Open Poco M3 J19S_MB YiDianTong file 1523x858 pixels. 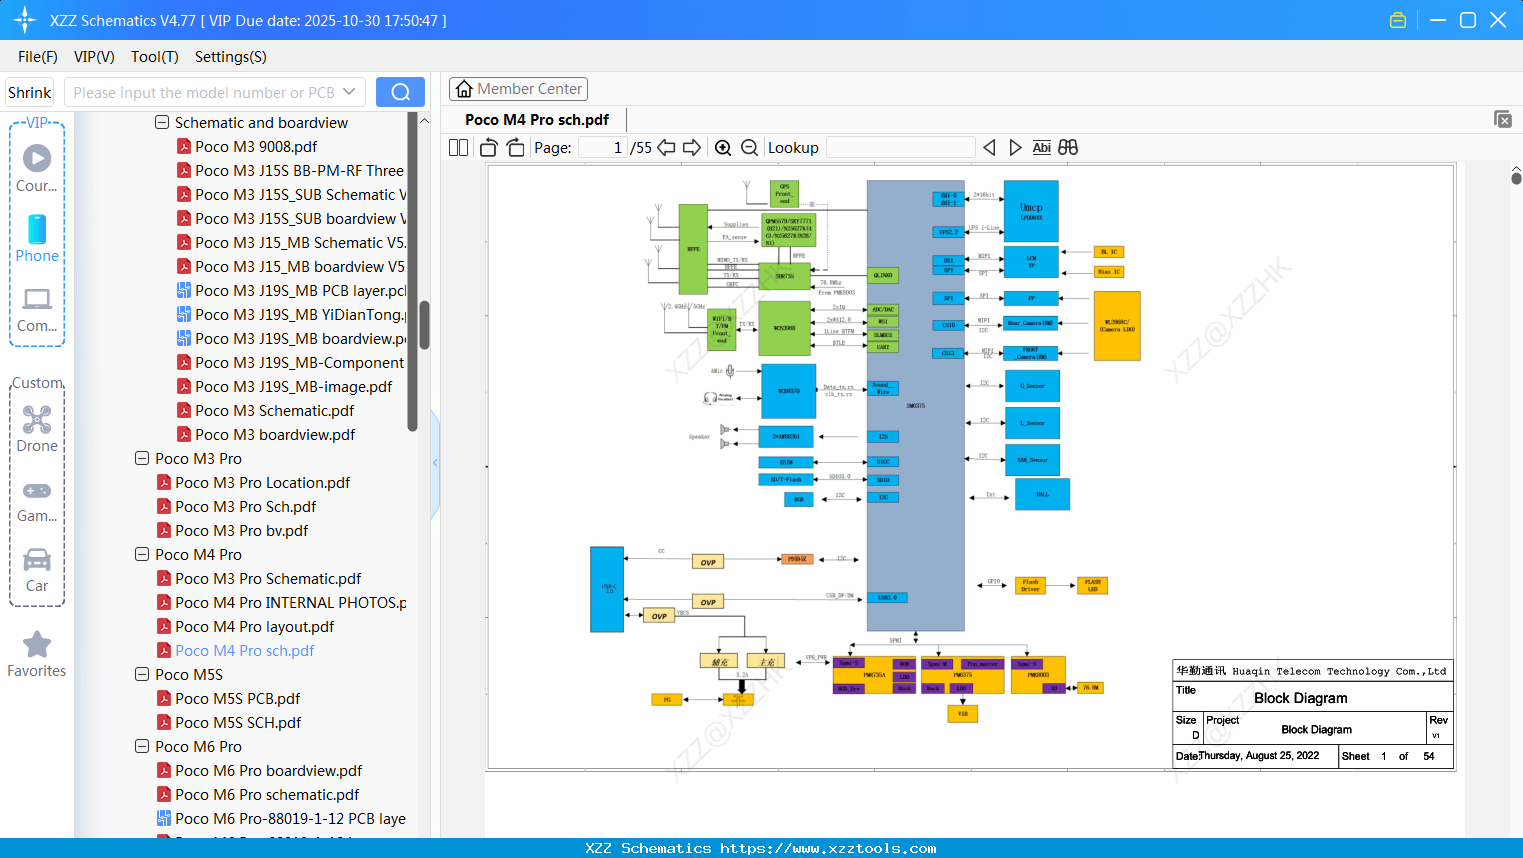(300, 315)
